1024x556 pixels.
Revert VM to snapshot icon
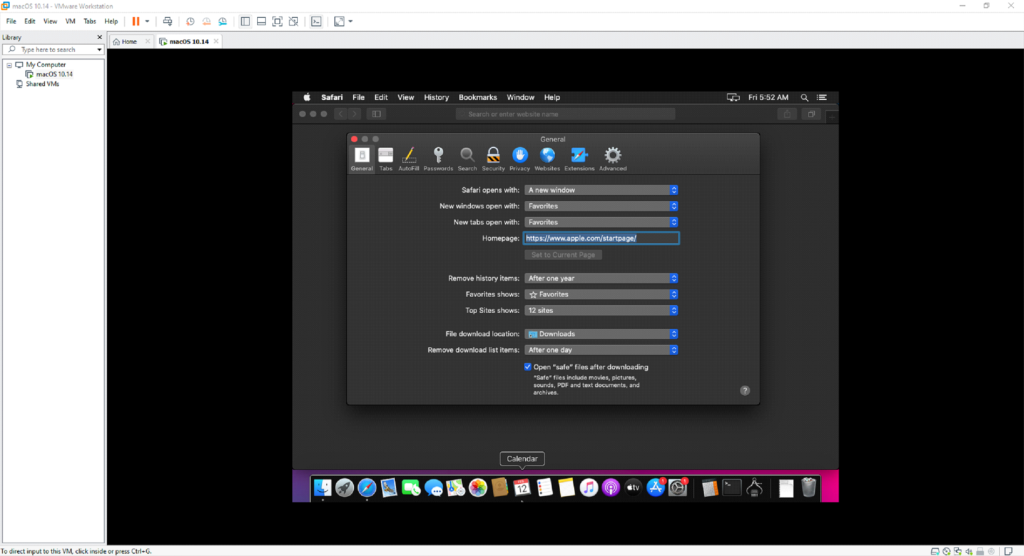point(206,22)
